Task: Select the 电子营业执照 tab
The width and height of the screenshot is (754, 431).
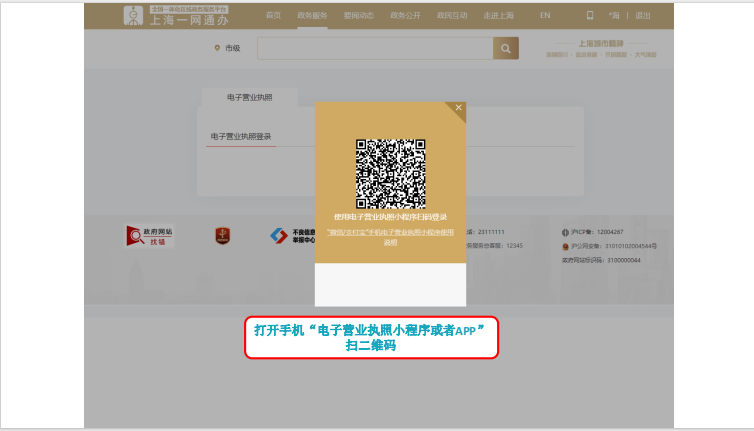Action: point(249,97)
